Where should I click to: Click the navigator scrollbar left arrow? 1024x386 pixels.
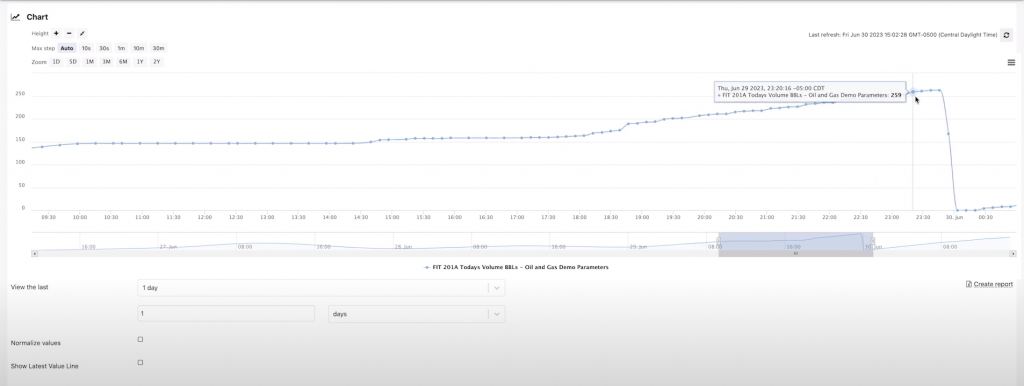[34, 253]
